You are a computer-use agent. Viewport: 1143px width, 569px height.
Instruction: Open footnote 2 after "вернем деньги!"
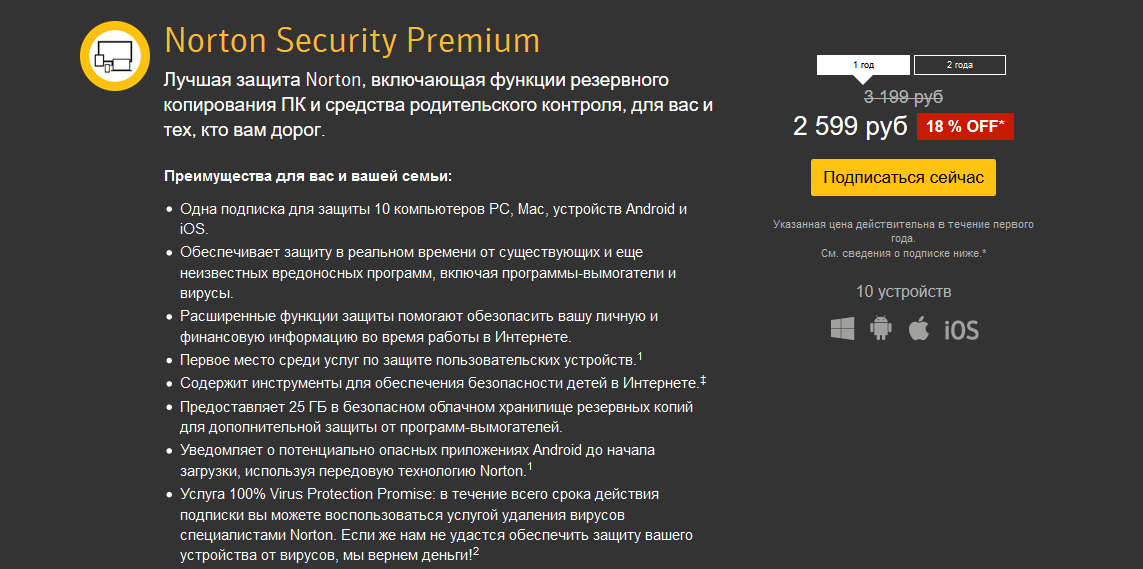pyautogui.click(x=476, y=552)
